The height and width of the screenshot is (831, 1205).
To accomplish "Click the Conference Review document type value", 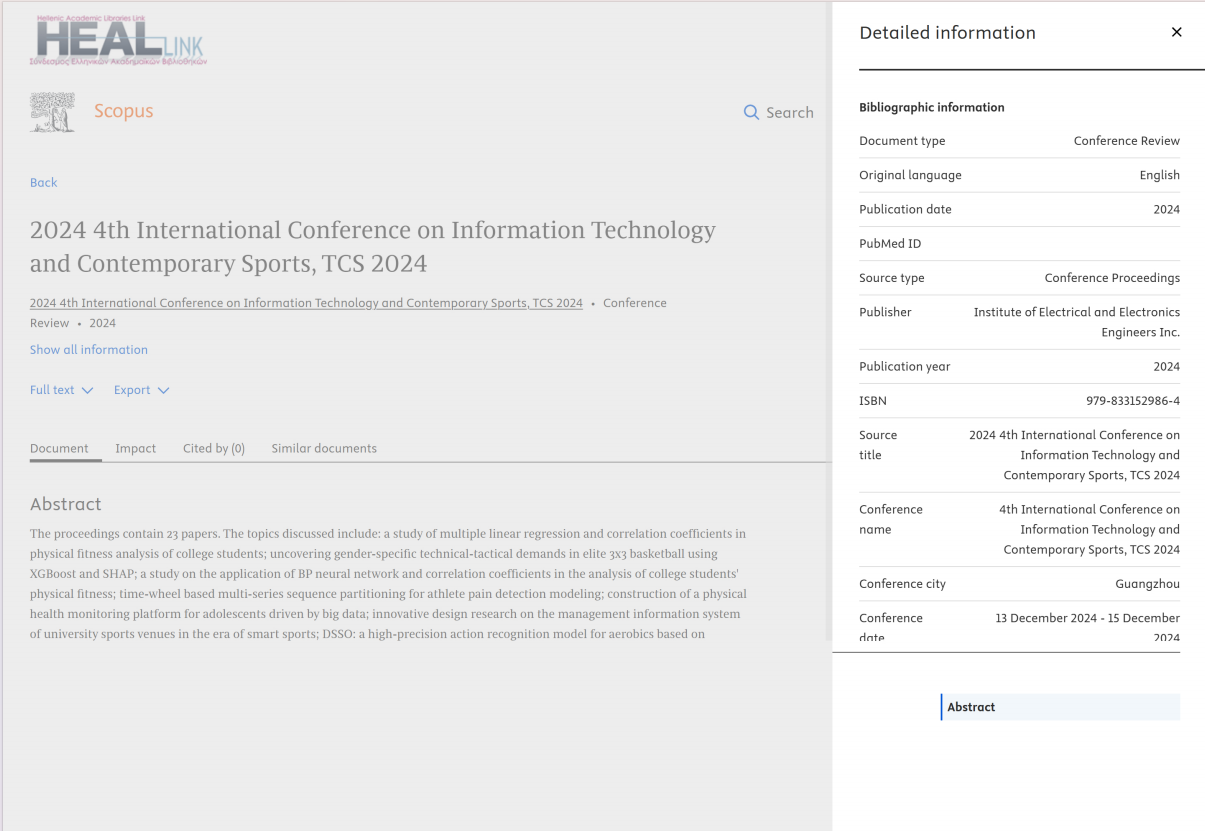I will [x=1127, y=141].
